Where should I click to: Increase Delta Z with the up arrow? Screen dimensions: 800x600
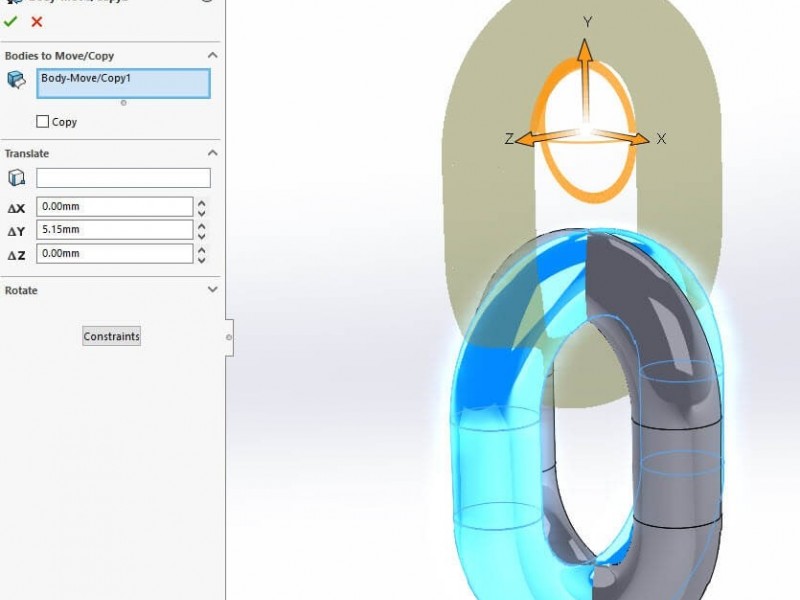(202, 250)
